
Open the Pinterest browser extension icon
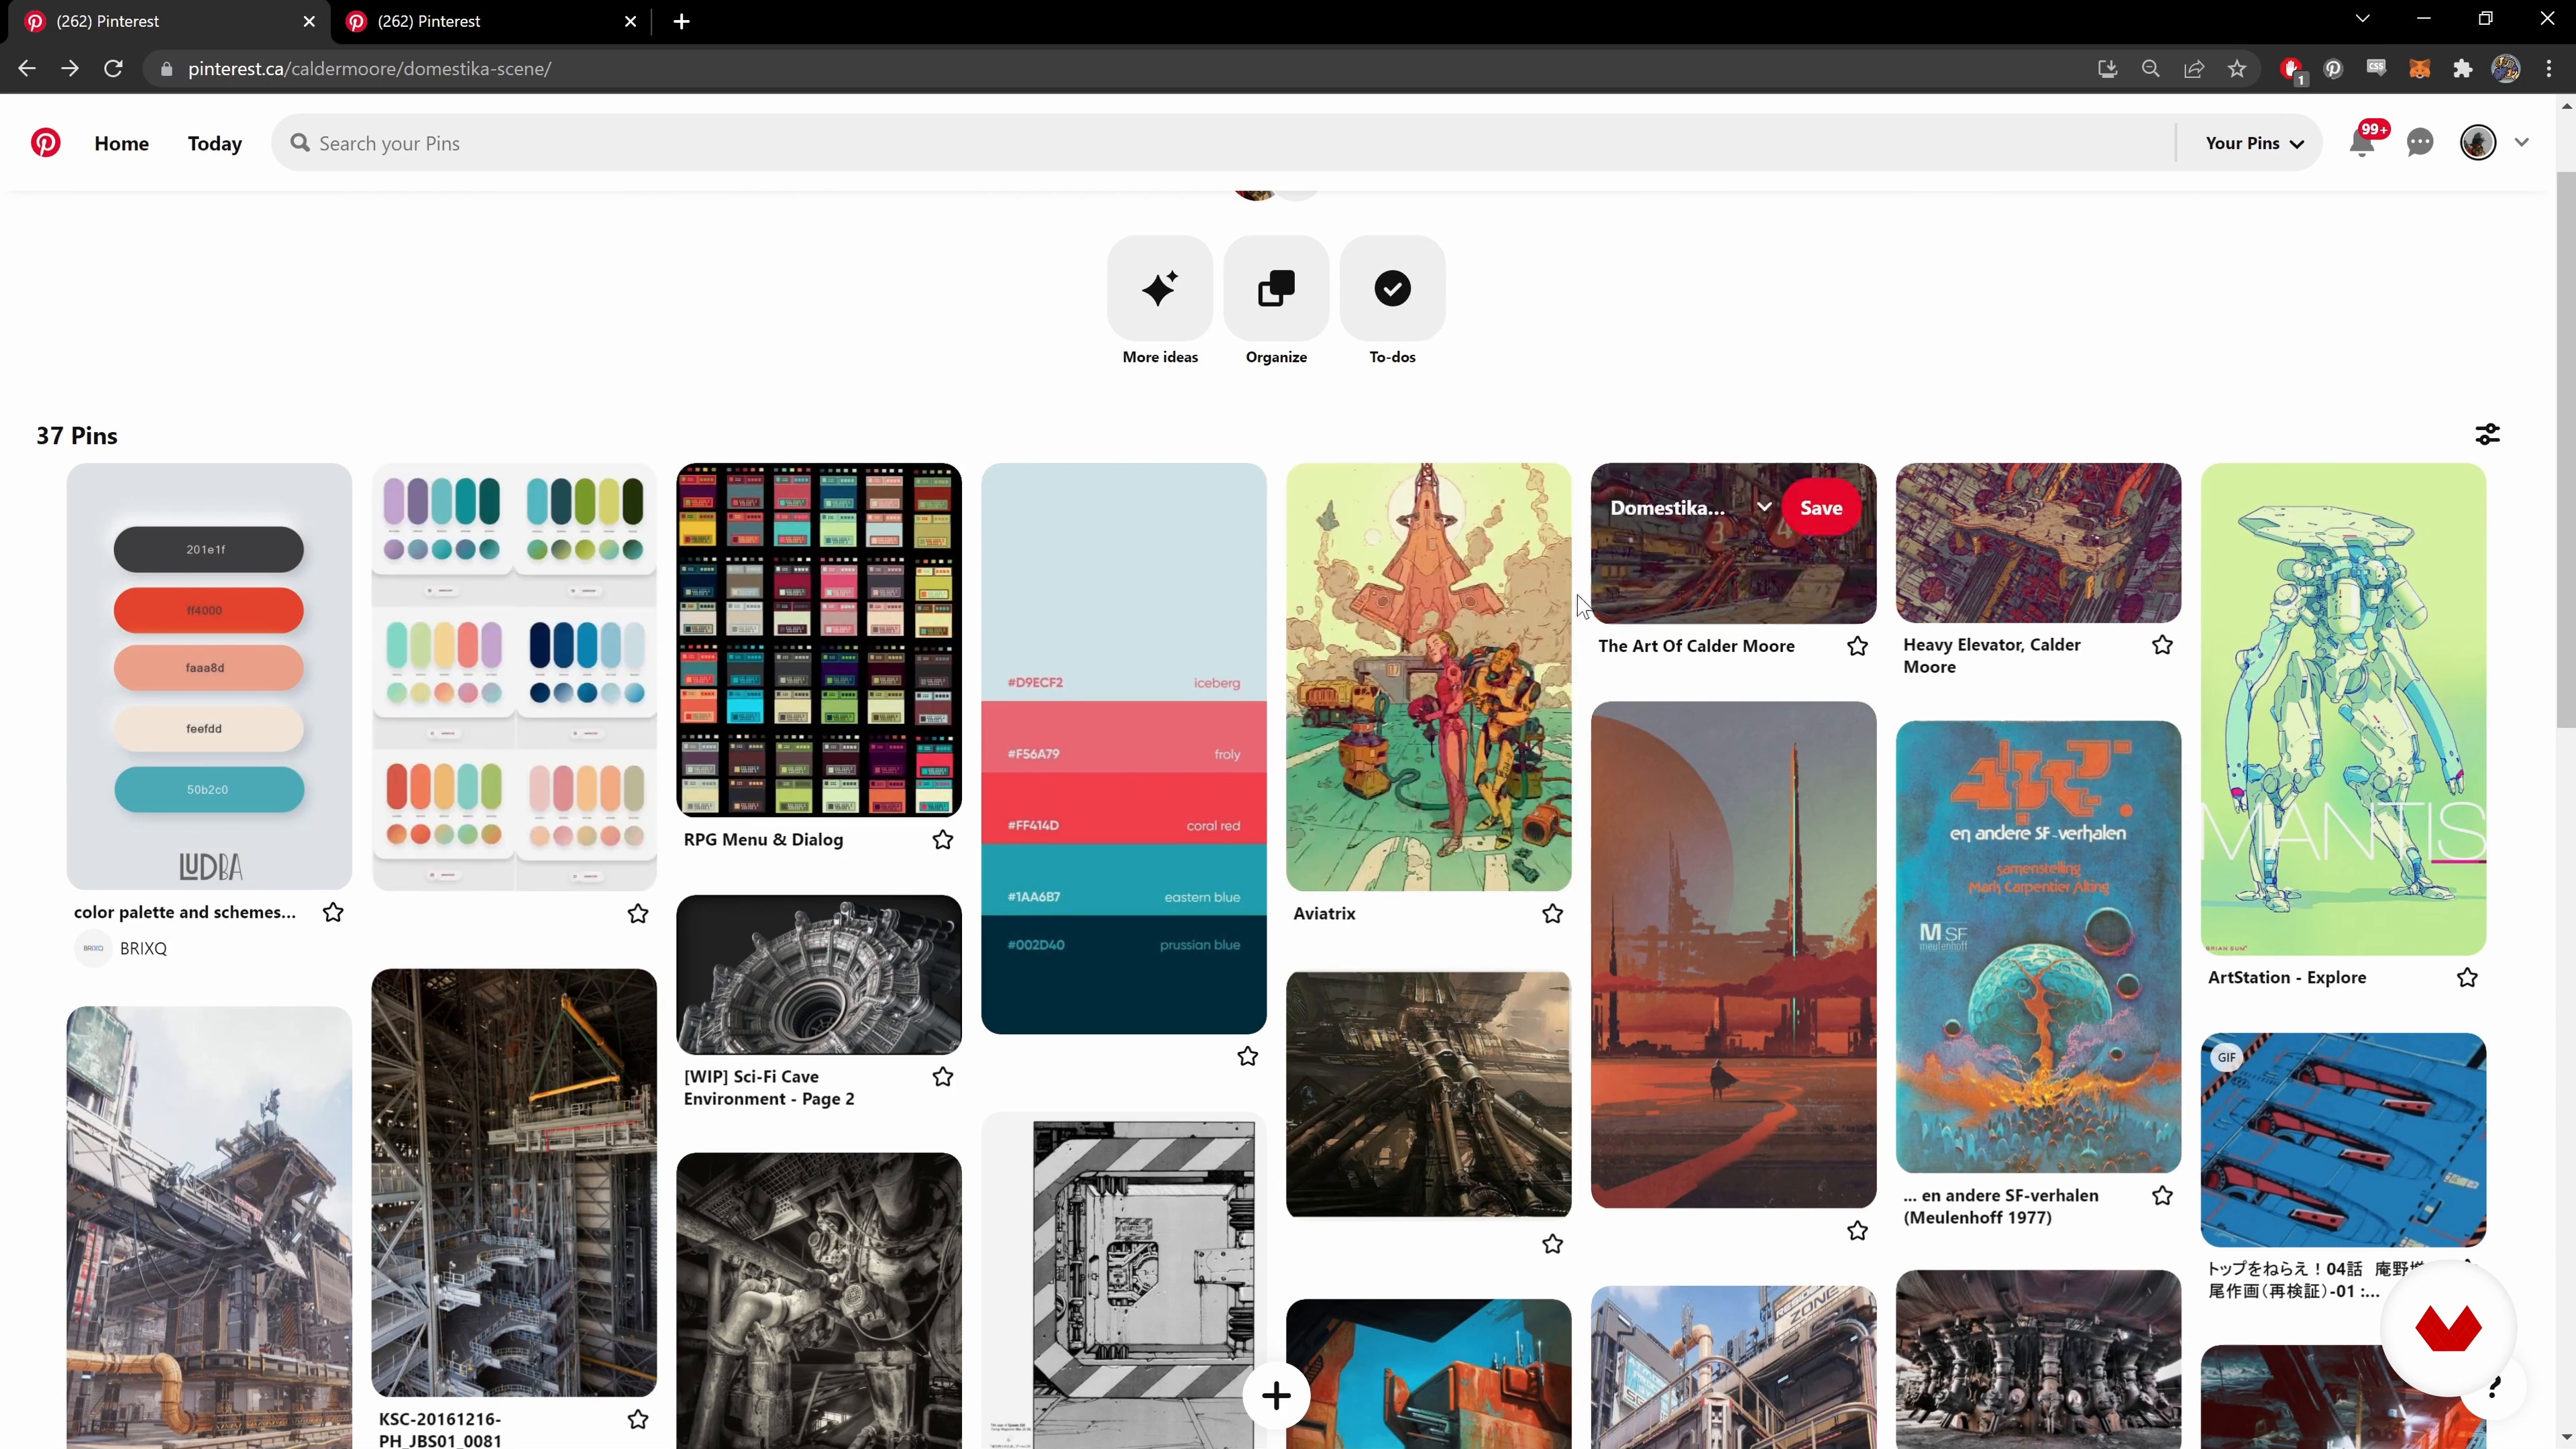click(x=2333, y=68)
